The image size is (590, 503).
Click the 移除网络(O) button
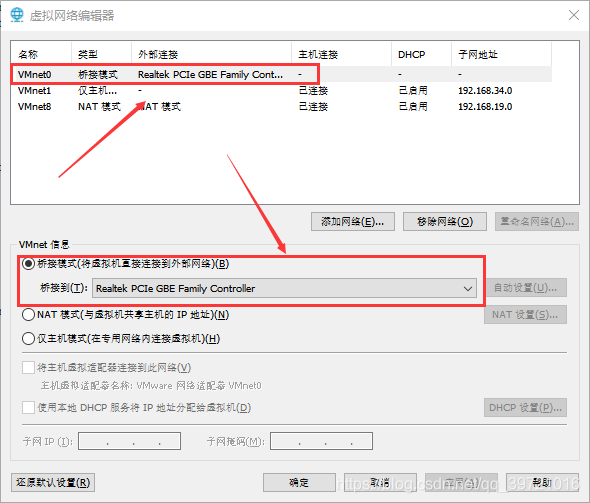point(445,222)
